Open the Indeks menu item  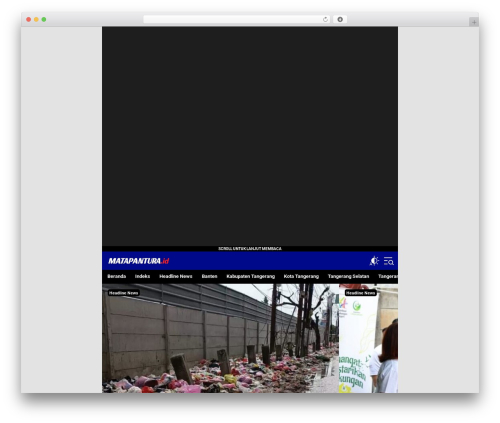[142, 276]
